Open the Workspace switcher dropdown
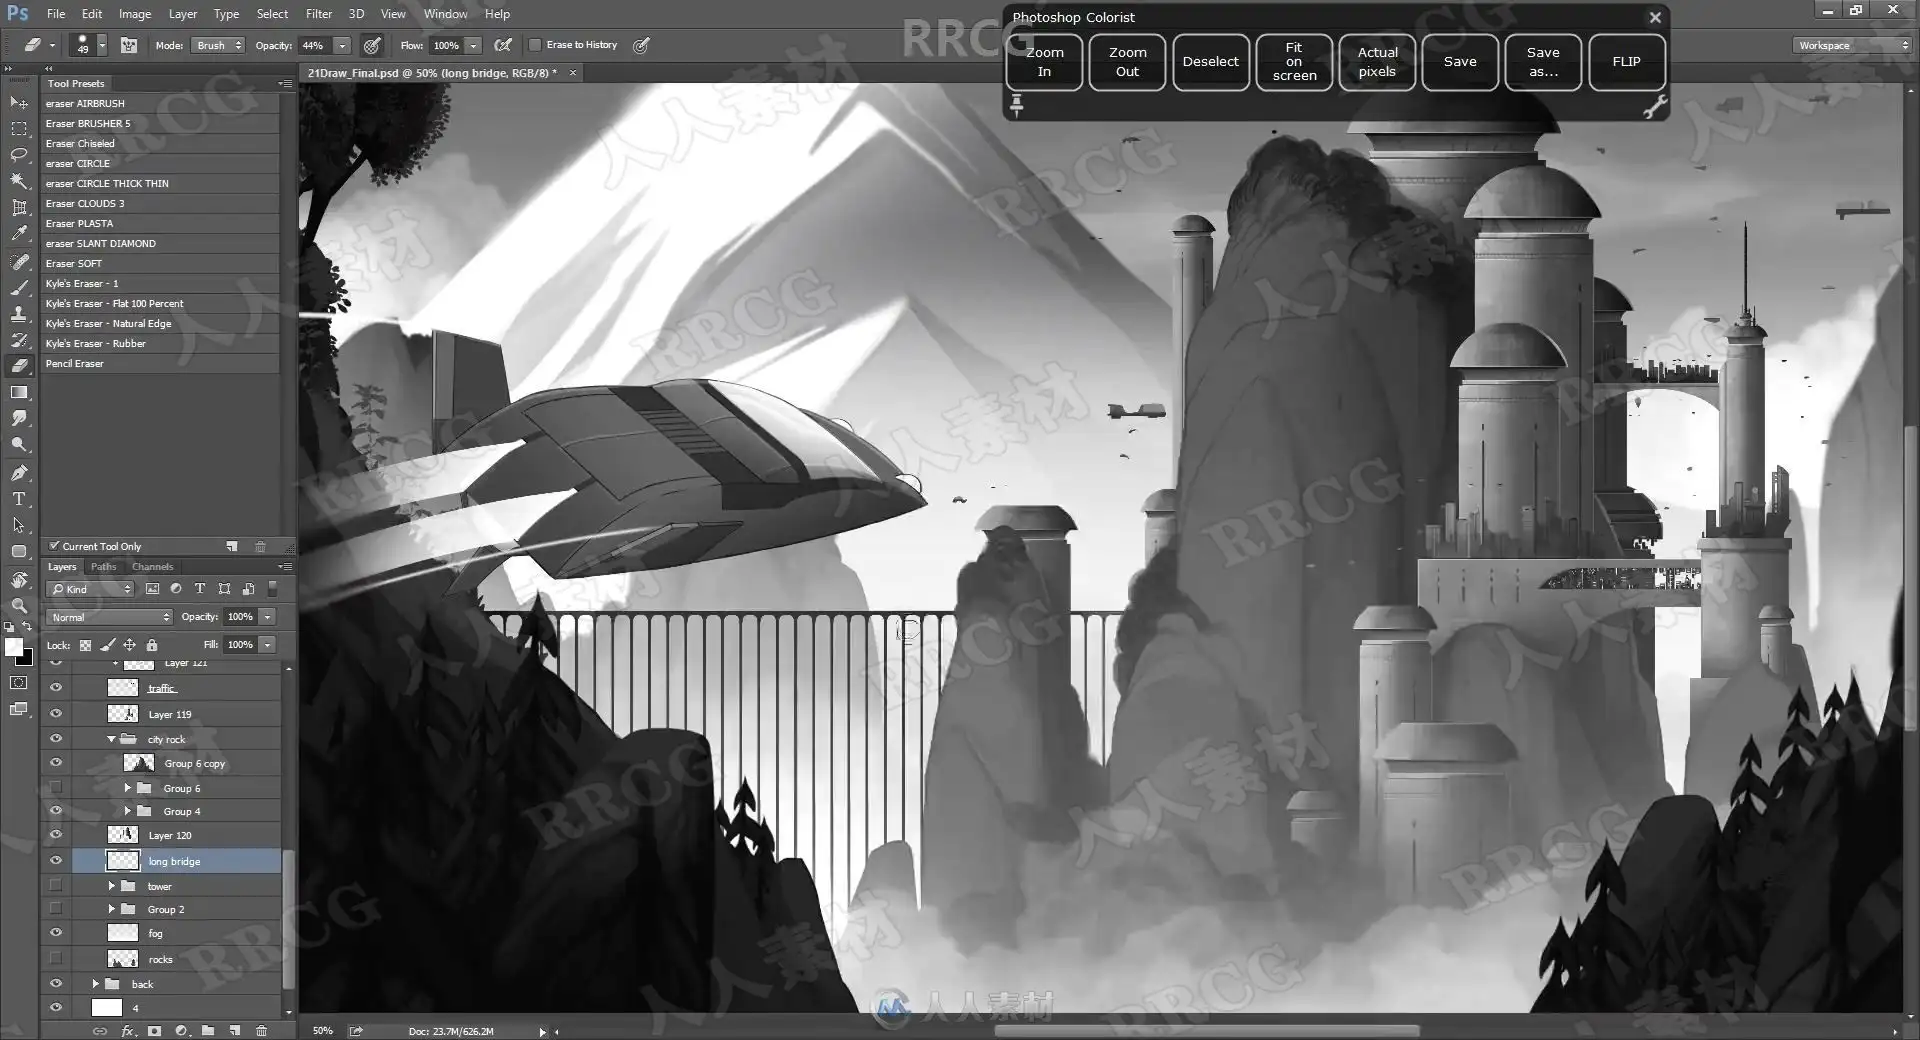The width and height of the screenshot is (1920, 1040). [x=1851, y=45]
